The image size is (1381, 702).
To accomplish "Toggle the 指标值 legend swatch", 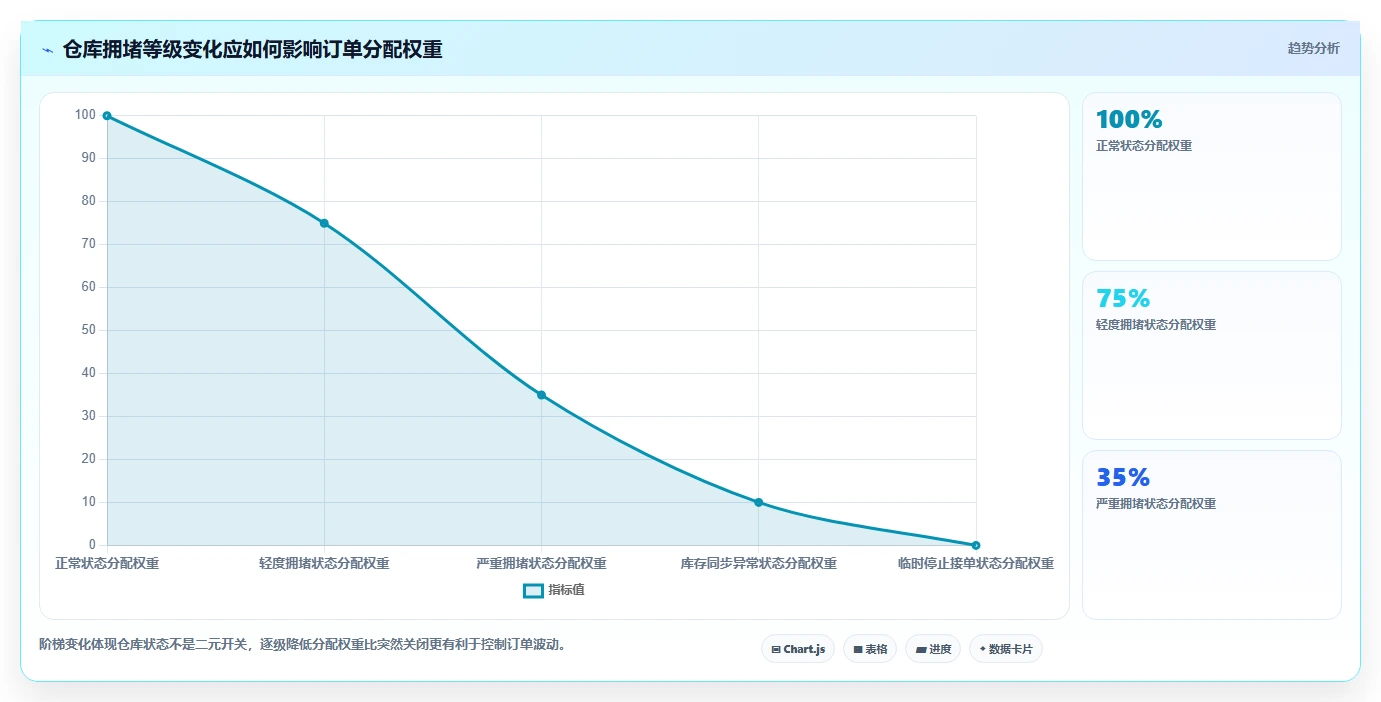I will pyautogui.click(x=533, y=591).
